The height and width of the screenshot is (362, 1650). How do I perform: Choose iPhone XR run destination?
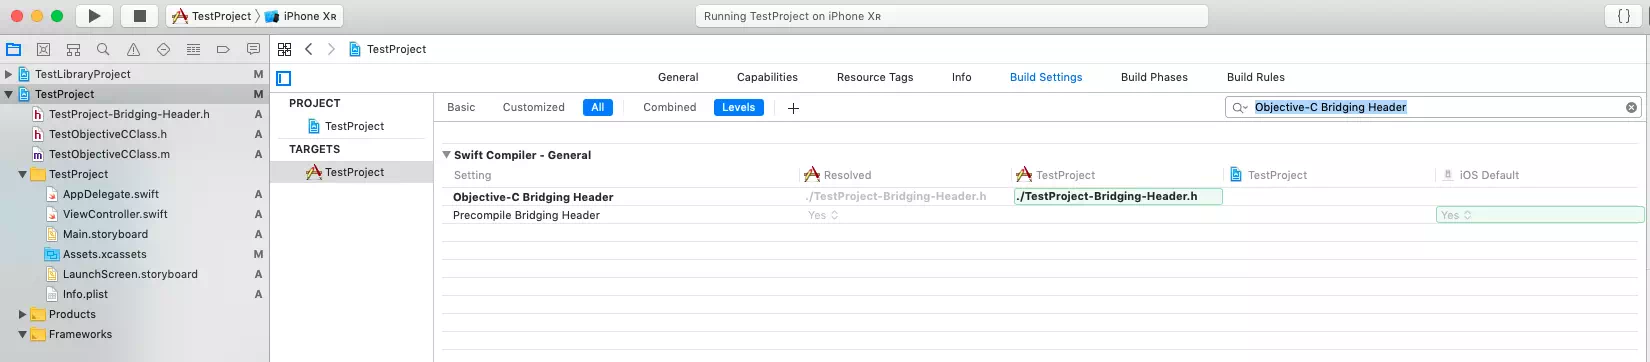click(301, 16)
